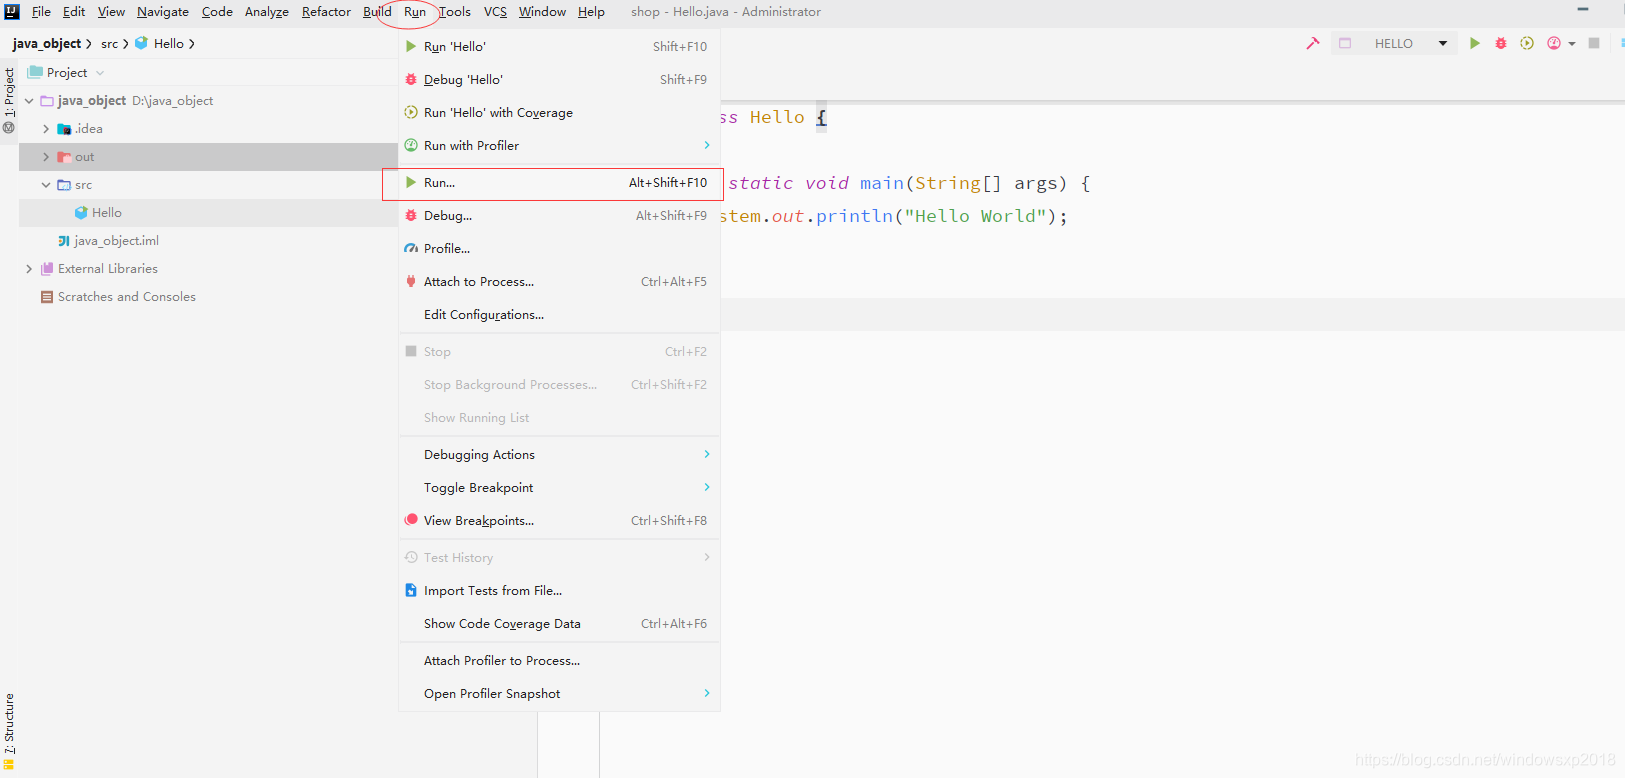Screen dimensions: 1625x778
Task: Click the src folder label in tree
Action: tap(83, 185)
